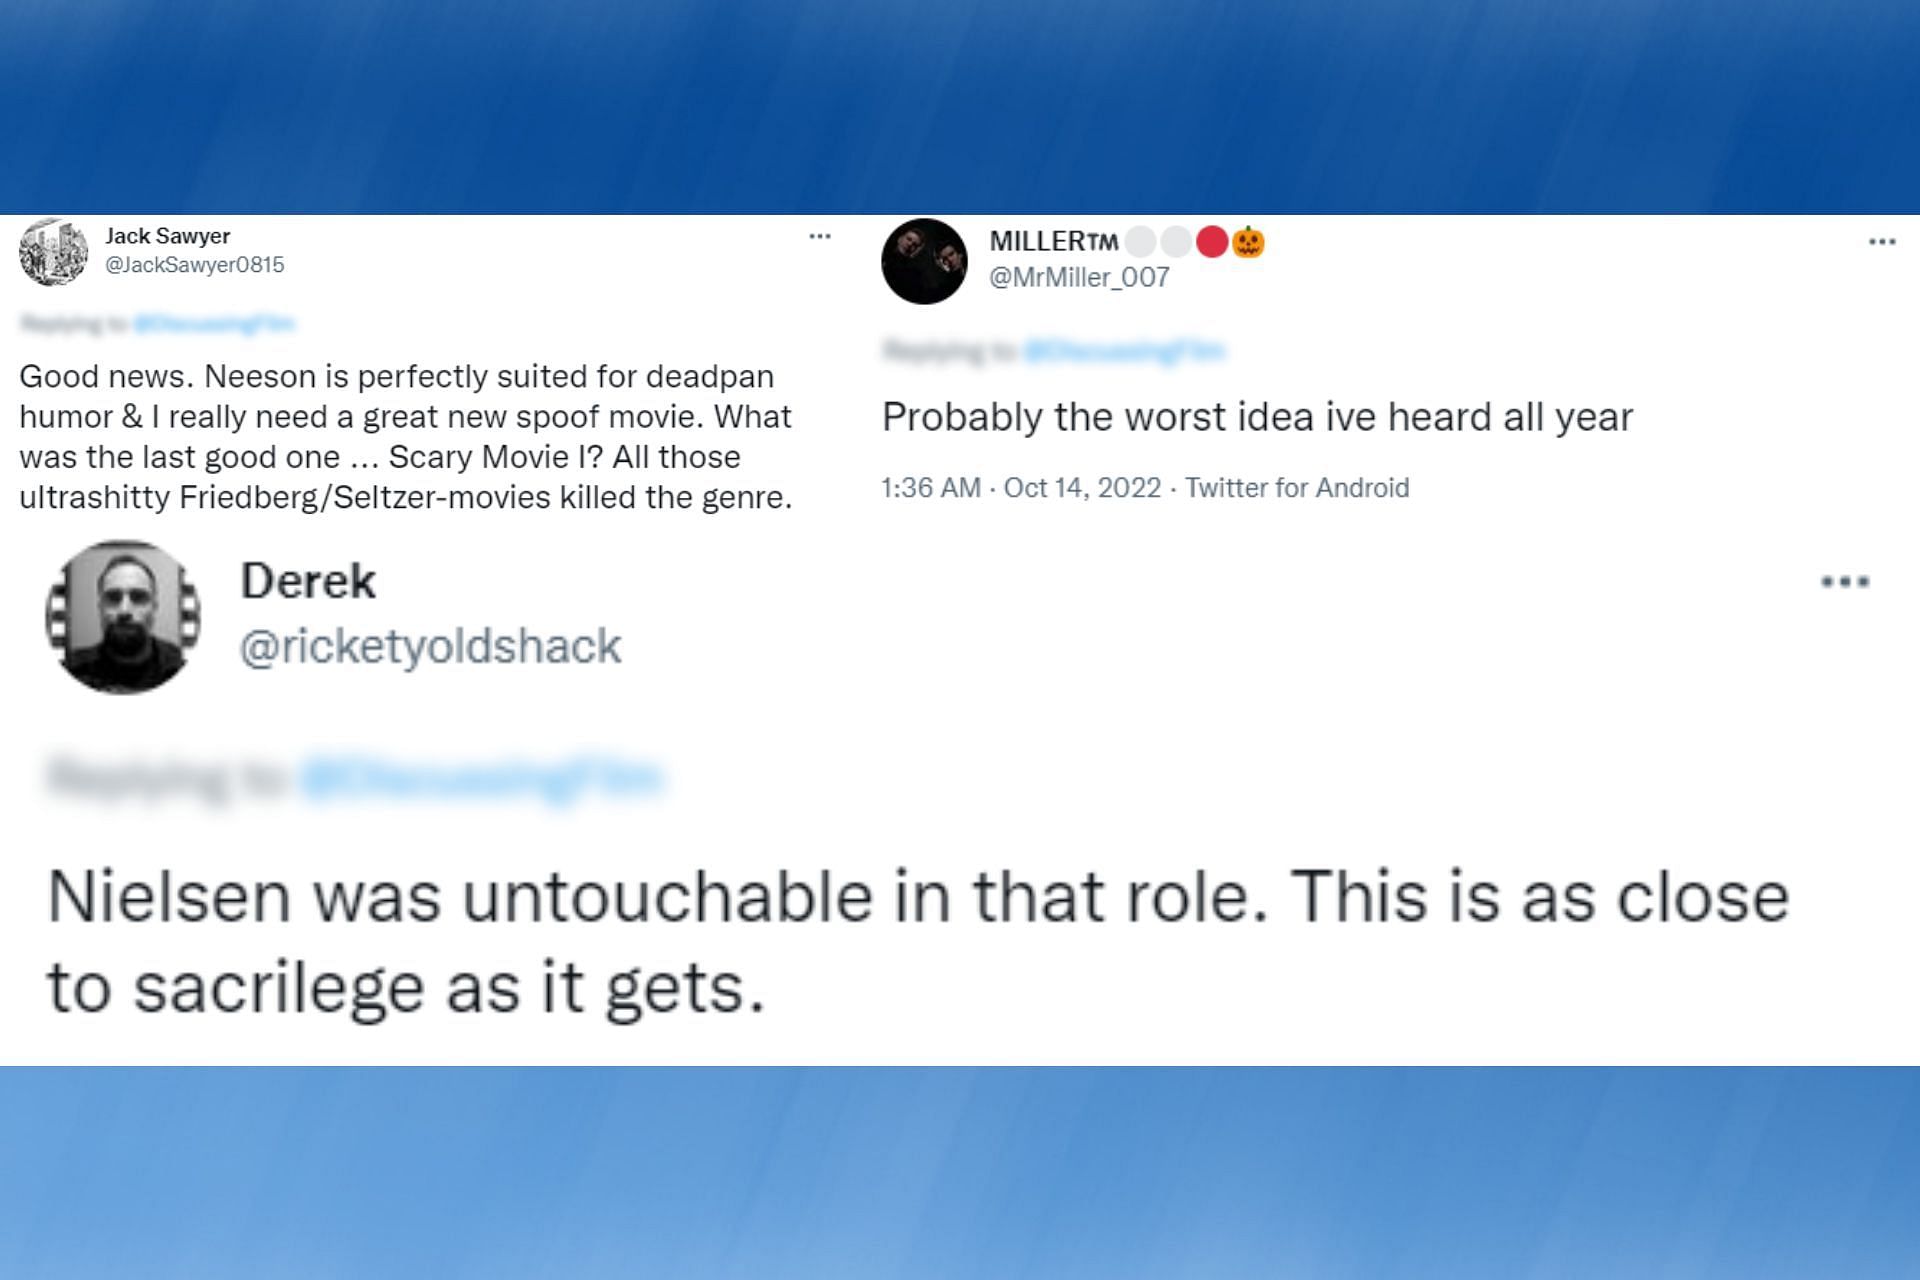Click the blurred reply mention in Derek's tweet
1920x1280 pixels.
pos(480,778)
